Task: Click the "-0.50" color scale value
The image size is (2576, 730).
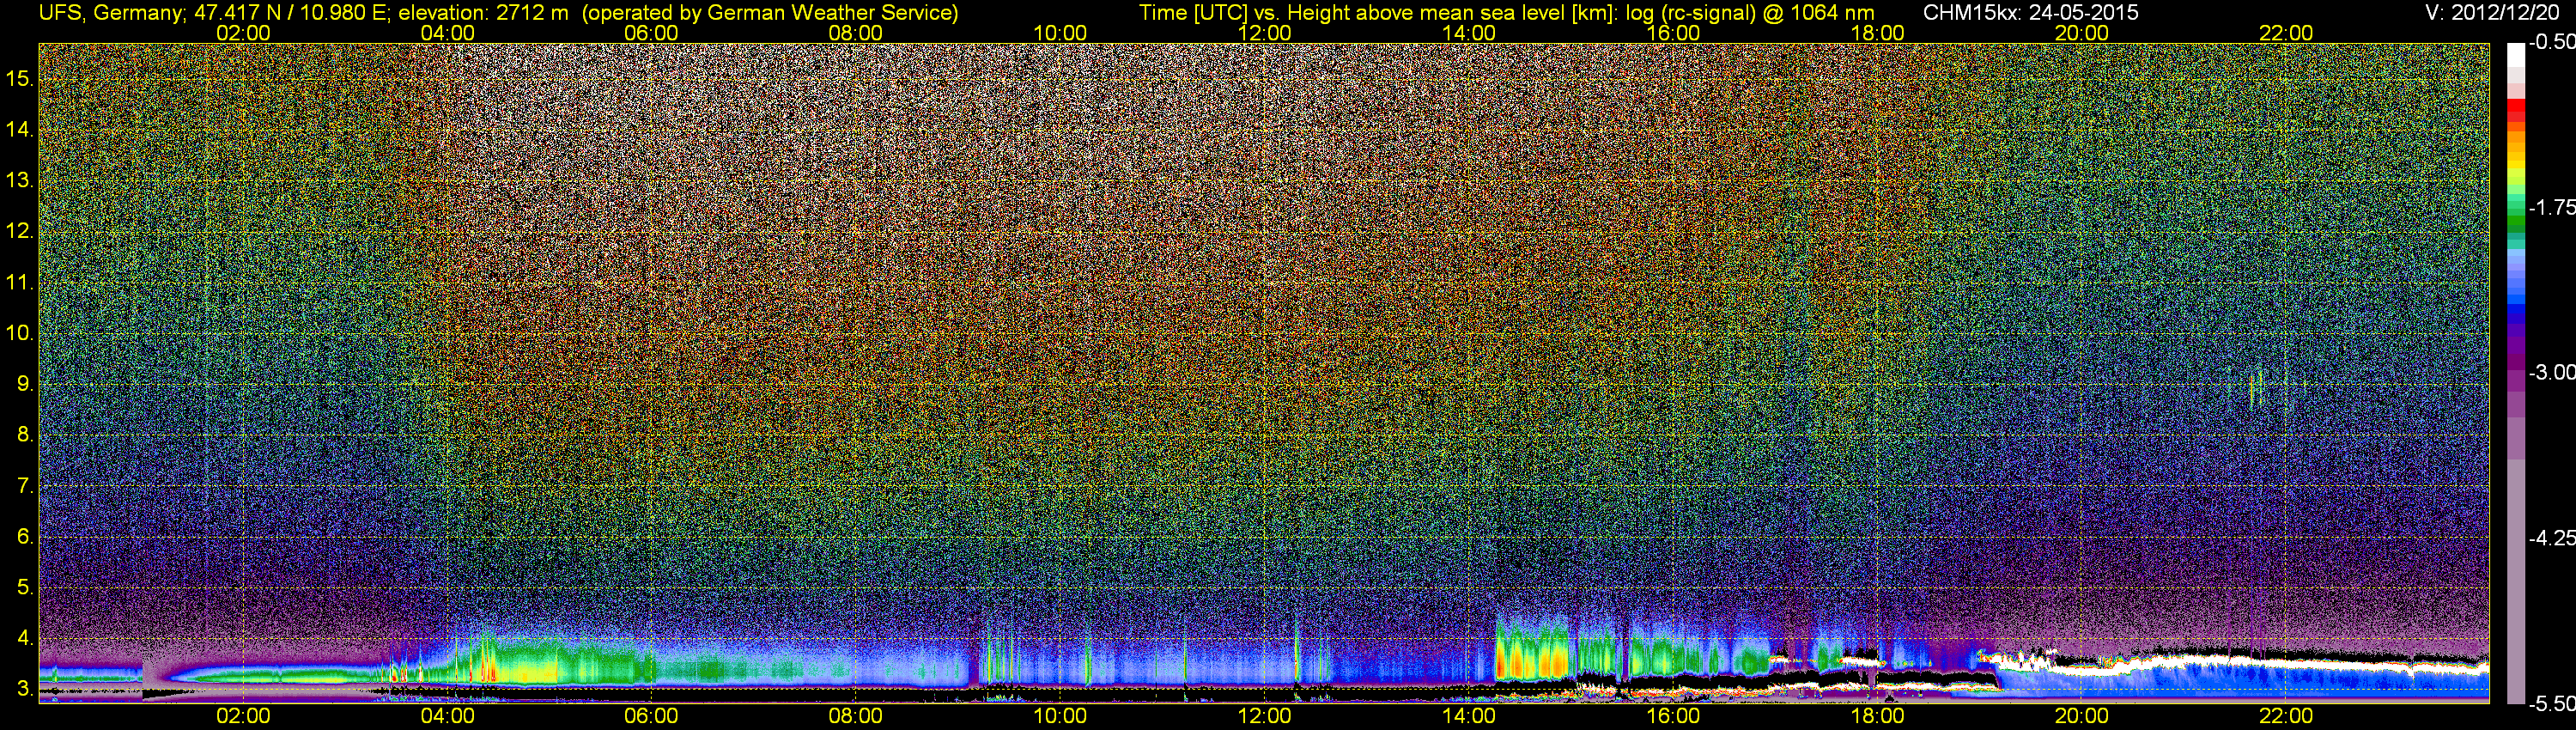Action: 2552,42
